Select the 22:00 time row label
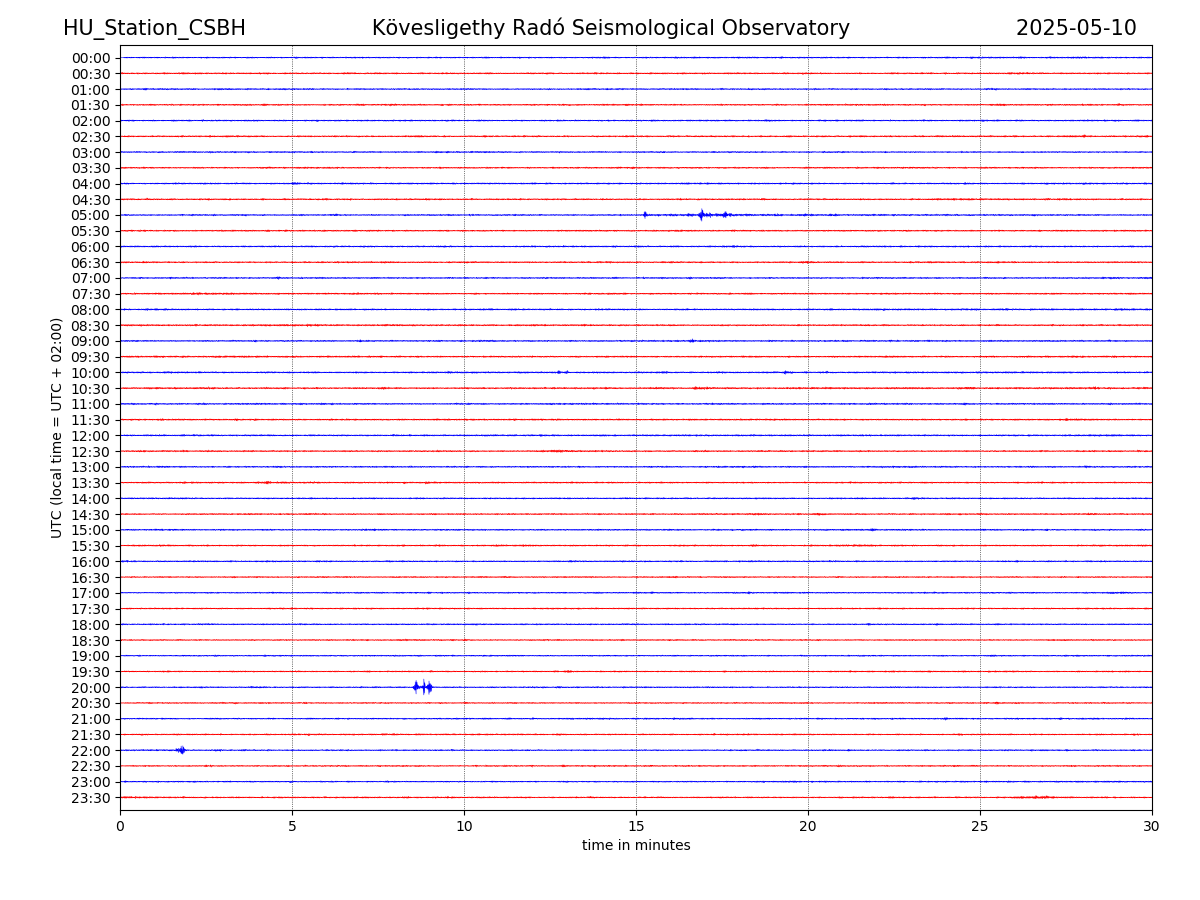Screen dimensions: 1200x900 point(91,751)
